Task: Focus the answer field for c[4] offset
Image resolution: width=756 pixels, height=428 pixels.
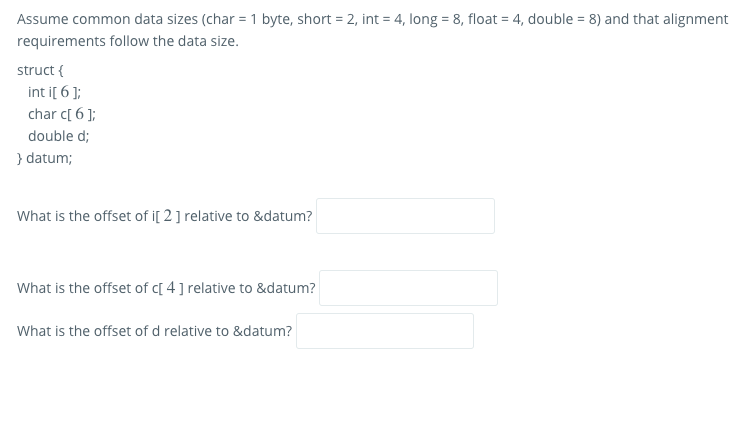Action: (x=408, y=288)
